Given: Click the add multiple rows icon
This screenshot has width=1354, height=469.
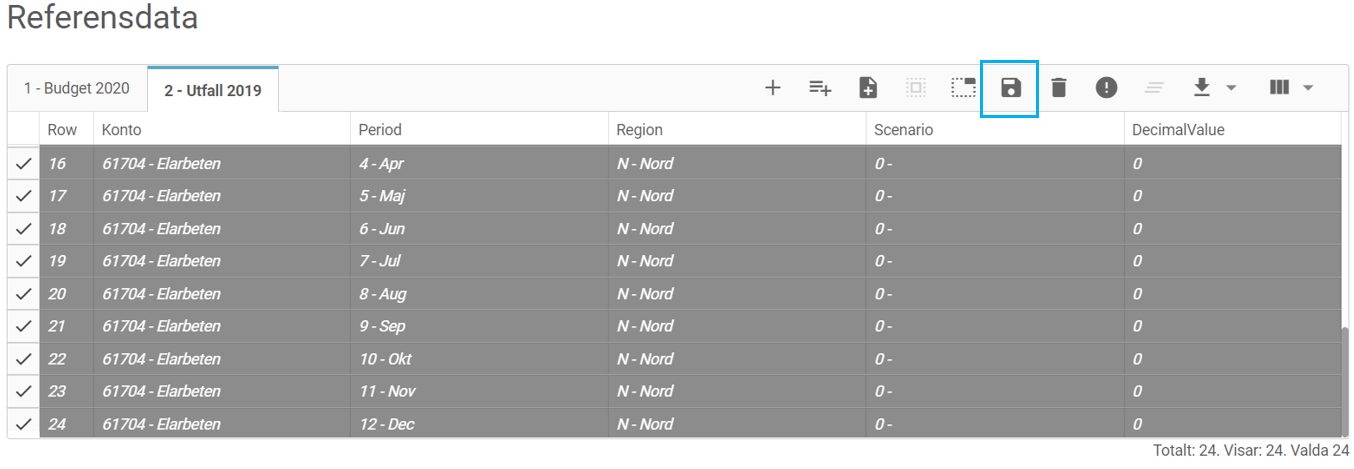Looking at the screenshot, I should pyautogui.click(x=820, y=88).
